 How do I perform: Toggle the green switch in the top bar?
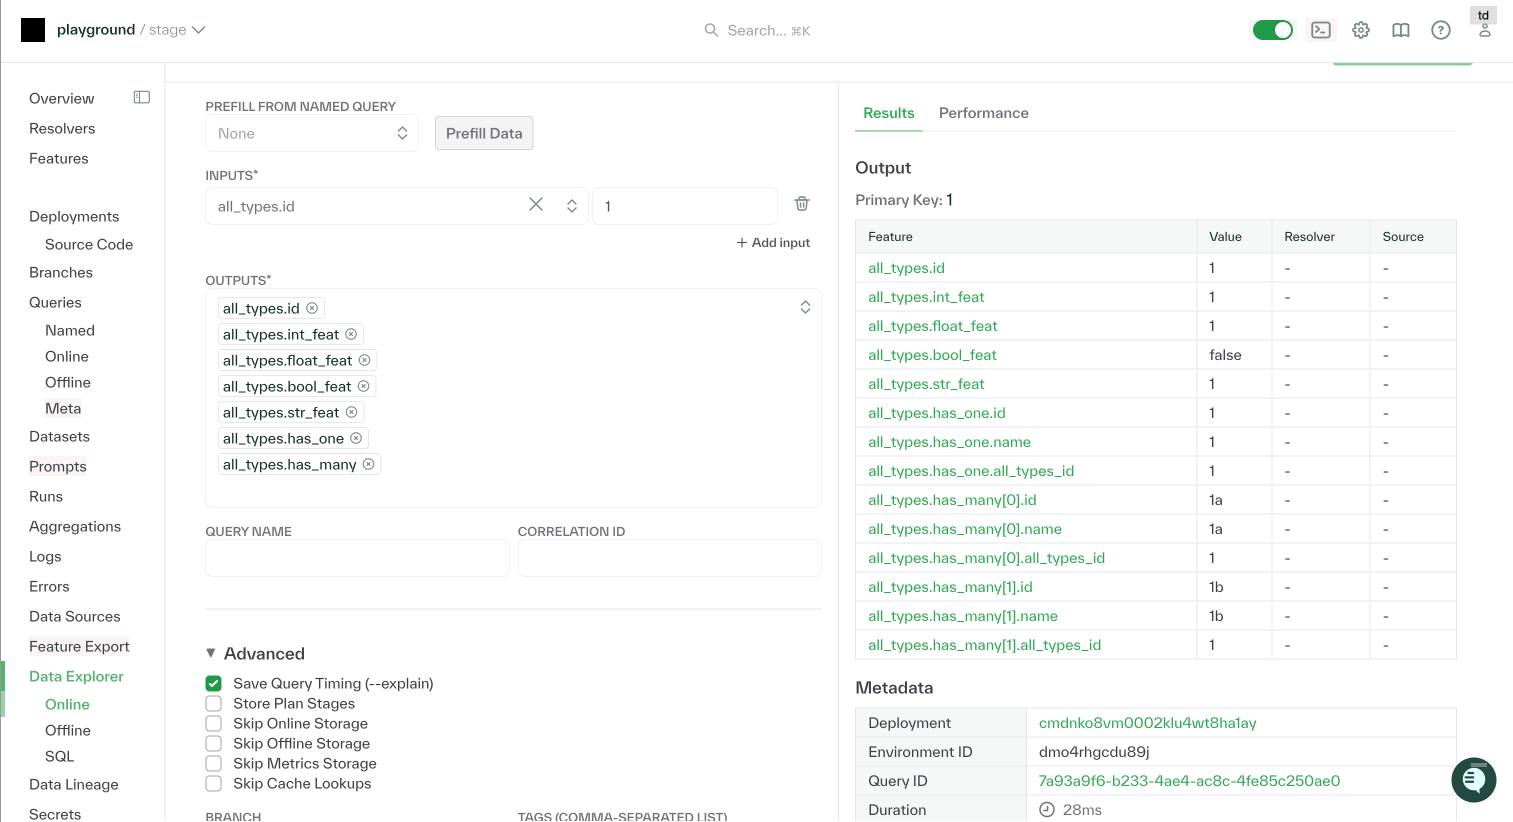coord(1272,30)
